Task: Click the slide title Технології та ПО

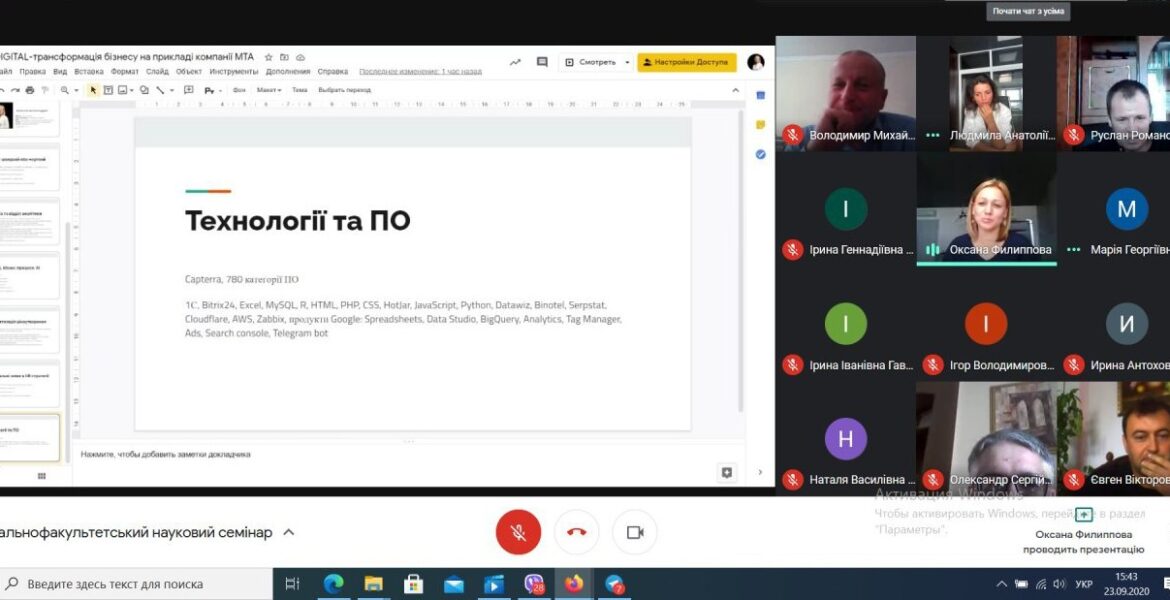Action: coord(298,221)
